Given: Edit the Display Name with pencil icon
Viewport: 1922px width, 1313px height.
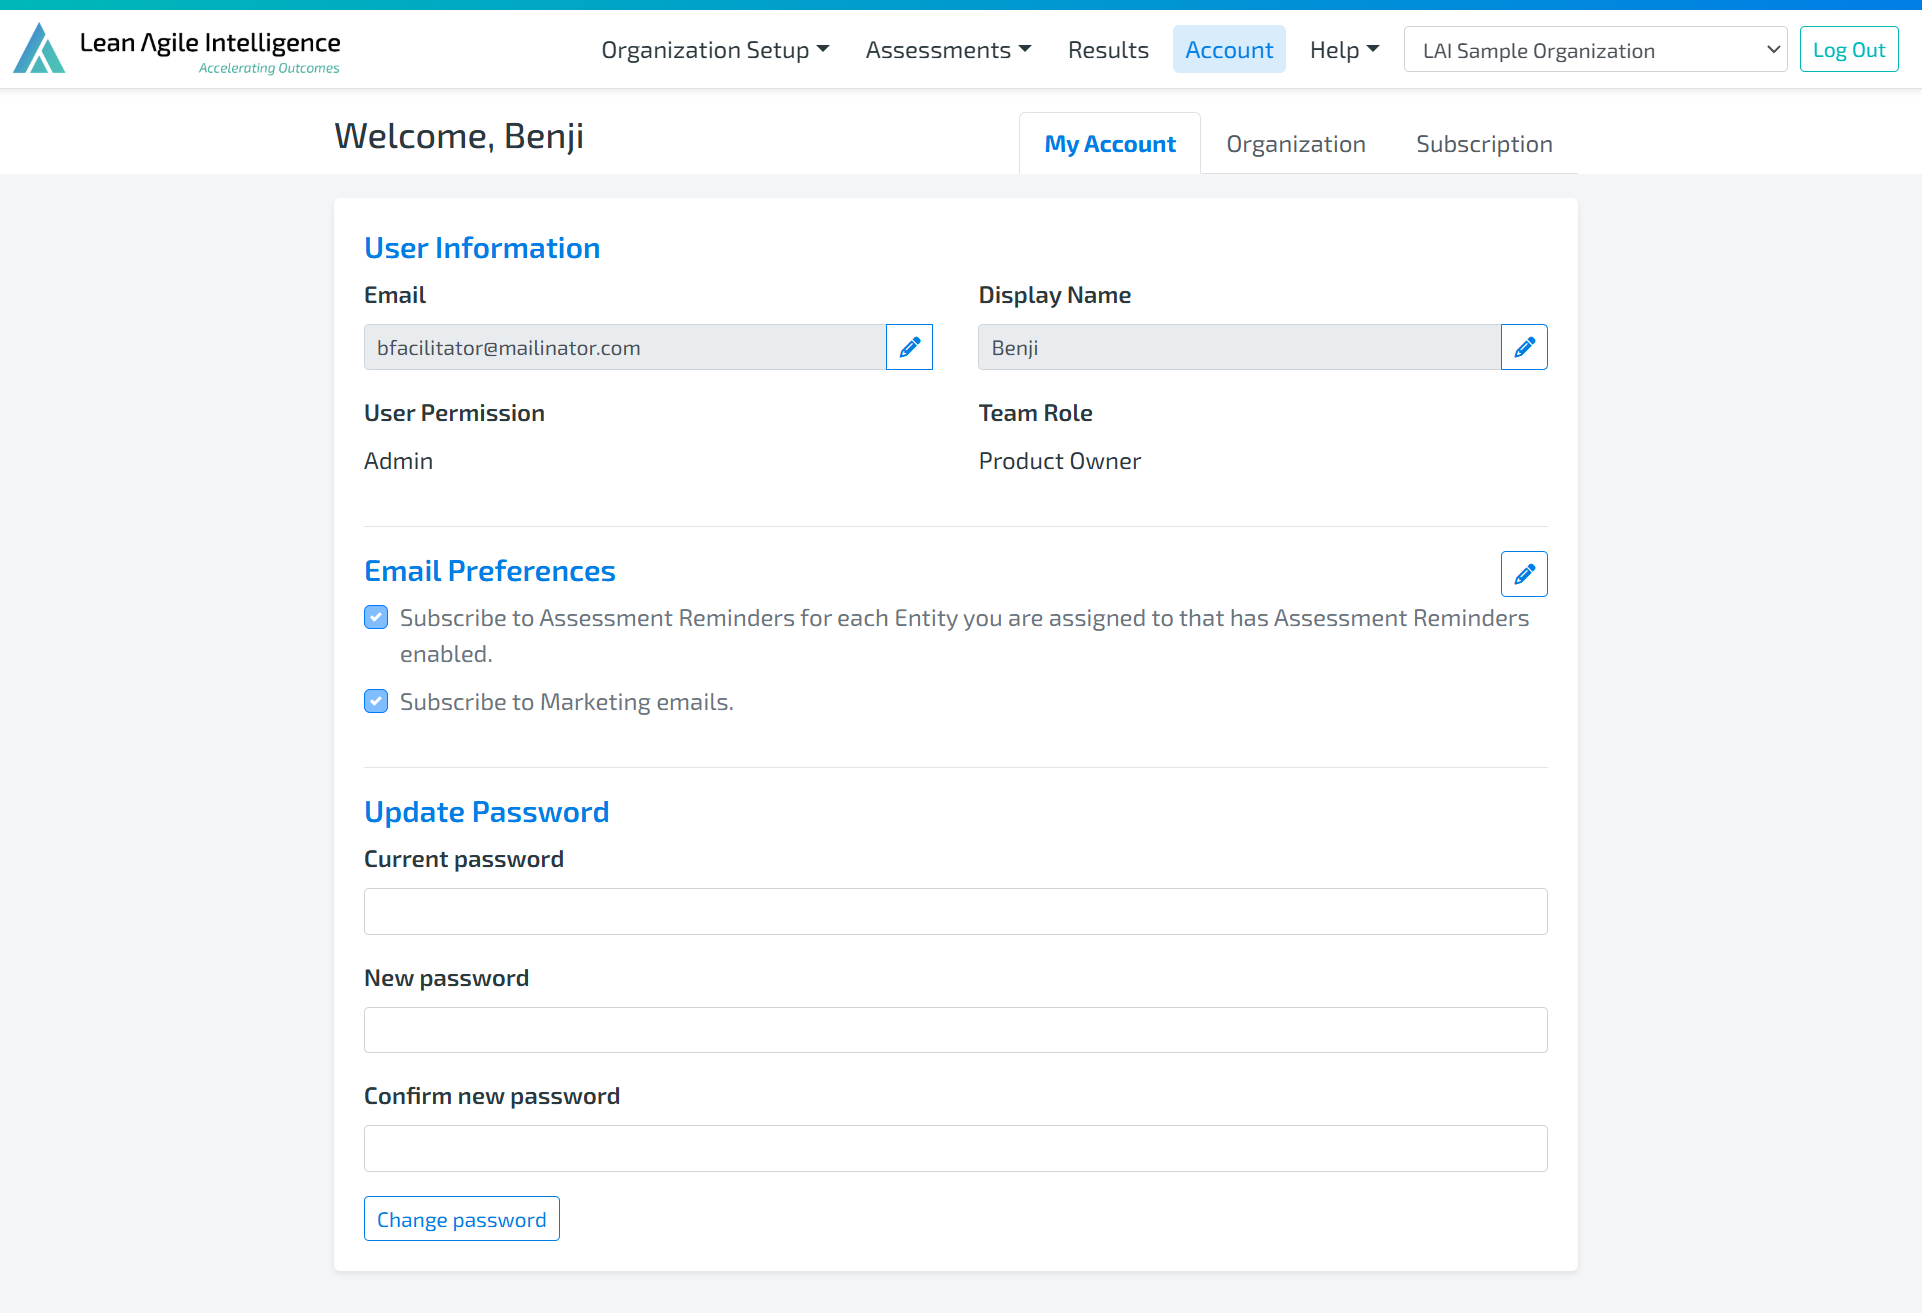Looking at the screenshot, I should pos(1524,347).
